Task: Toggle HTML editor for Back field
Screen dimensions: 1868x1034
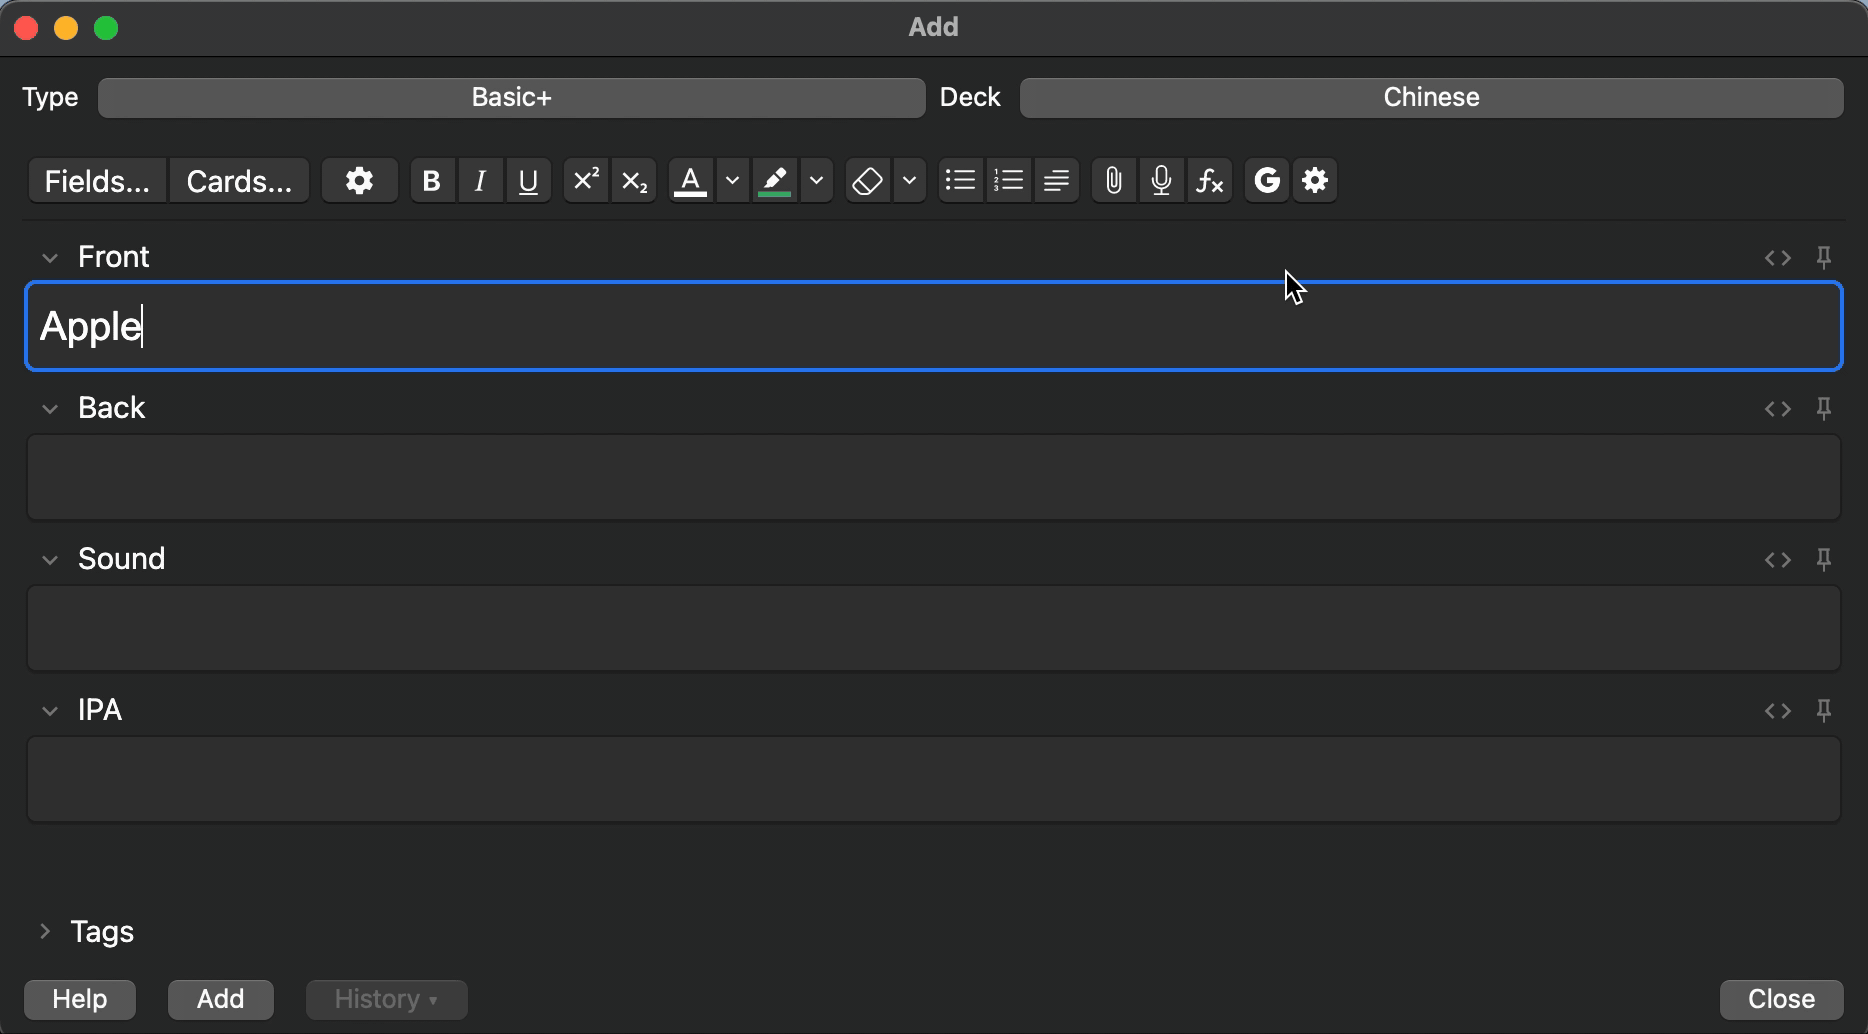Action: point(1777,409)
